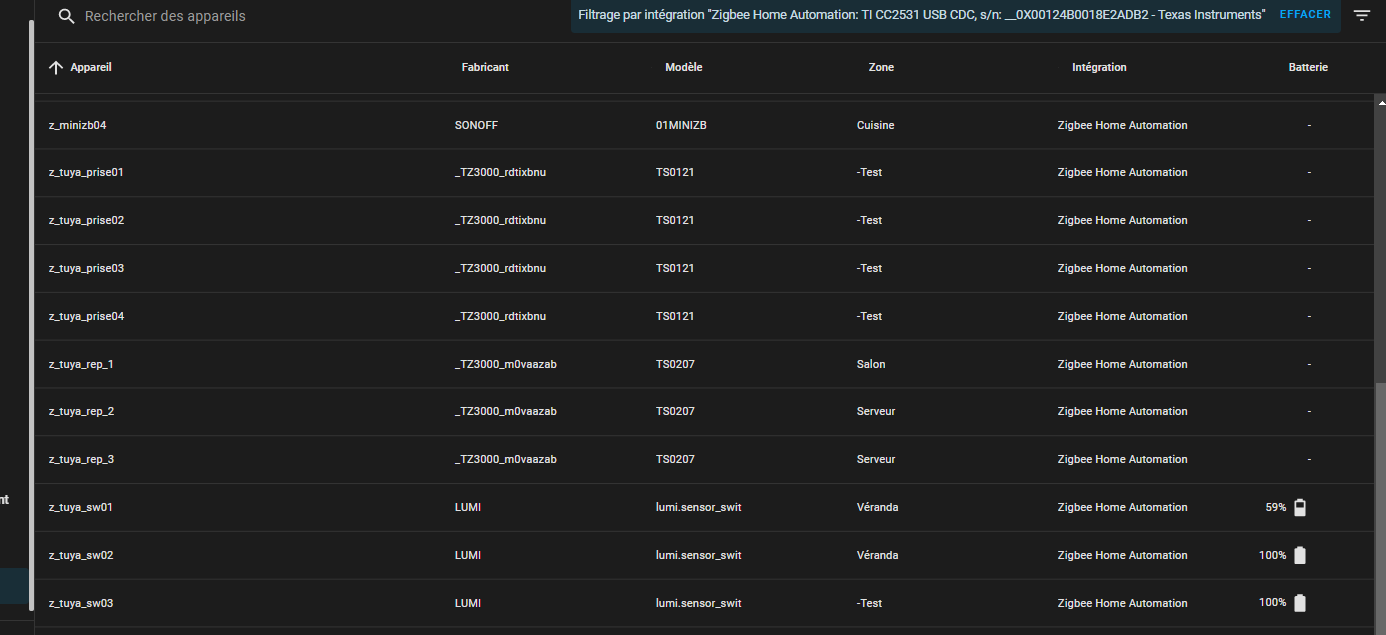Sort by the Batterie column header
This screenshot has width=1386, height=635.
tap(1308, 67)
